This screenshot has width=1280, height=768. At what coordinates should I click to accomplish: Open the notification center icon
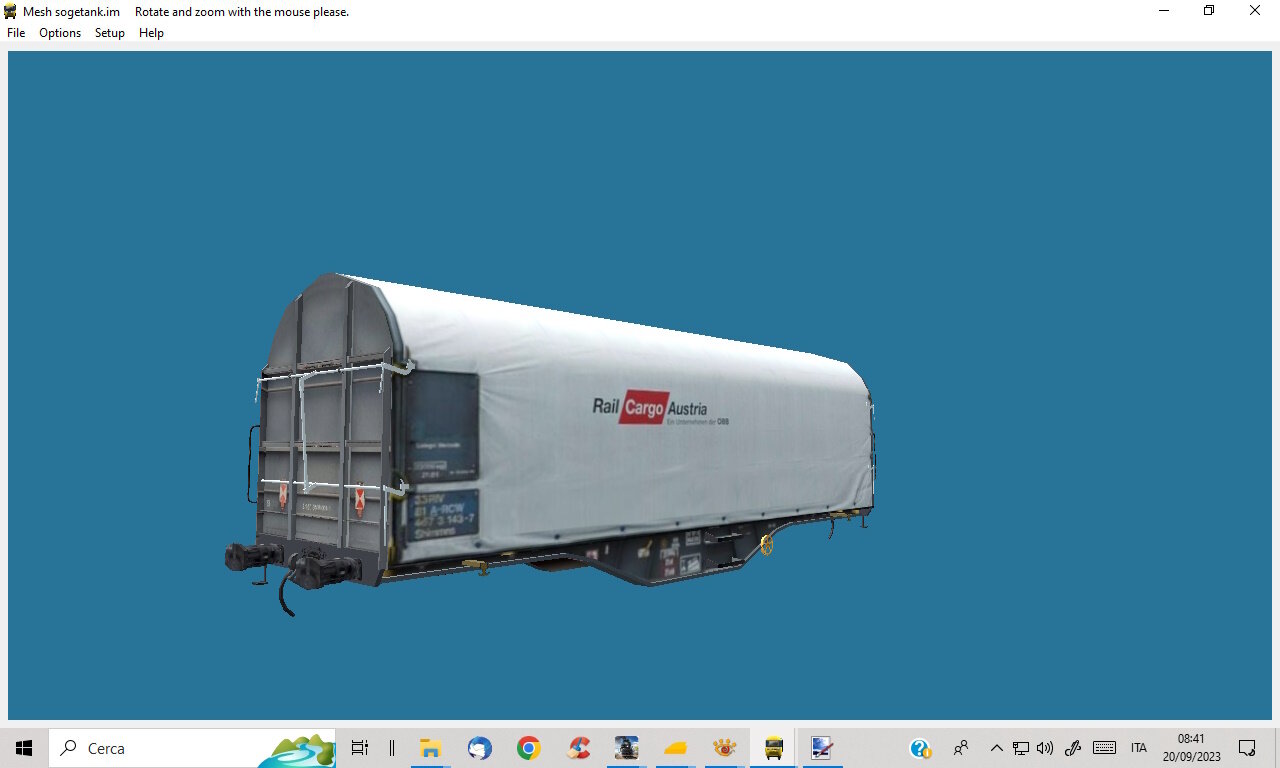pos(1247,748)
